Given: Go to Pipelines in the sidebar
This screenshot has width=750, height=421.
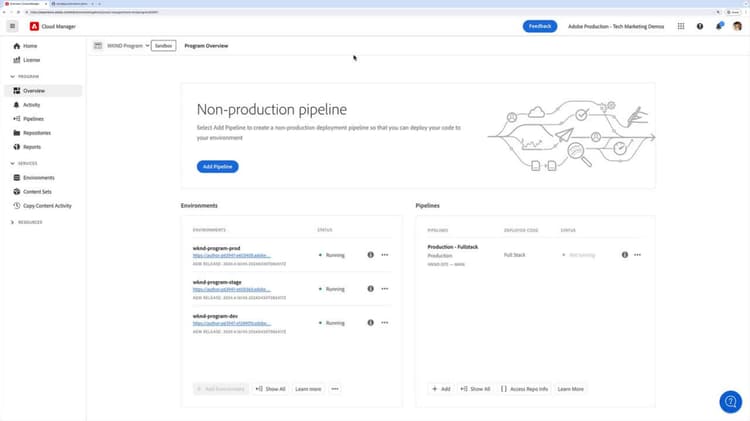Looking at the screenshot, I should [x=33, y=119].
